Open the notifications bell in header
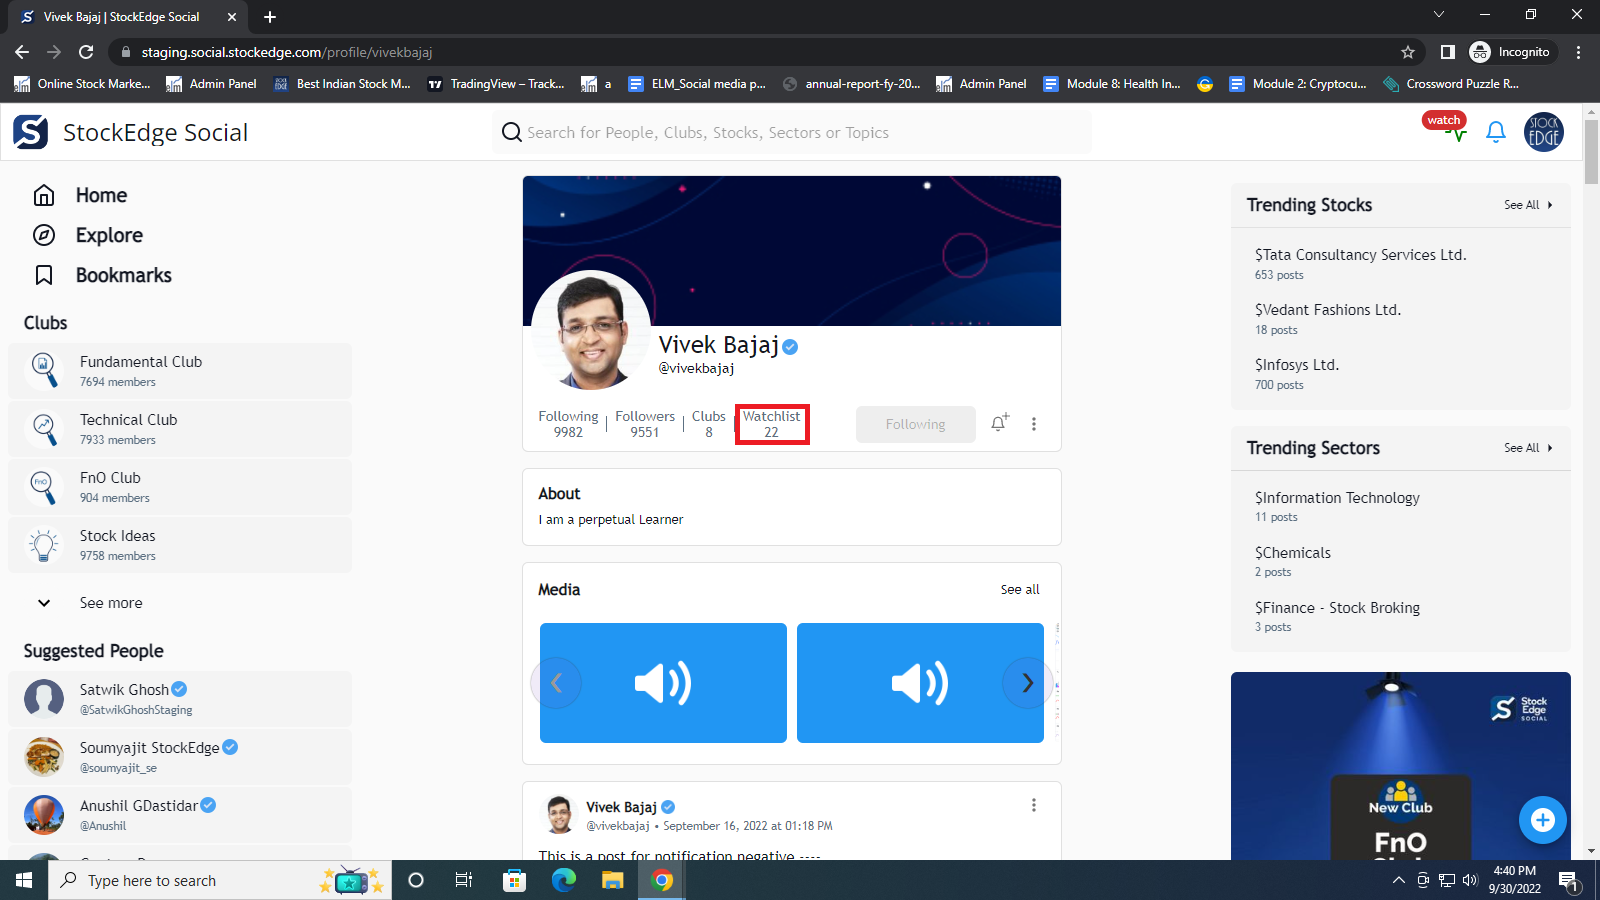1600x900 pixels. coord(1496,132)
